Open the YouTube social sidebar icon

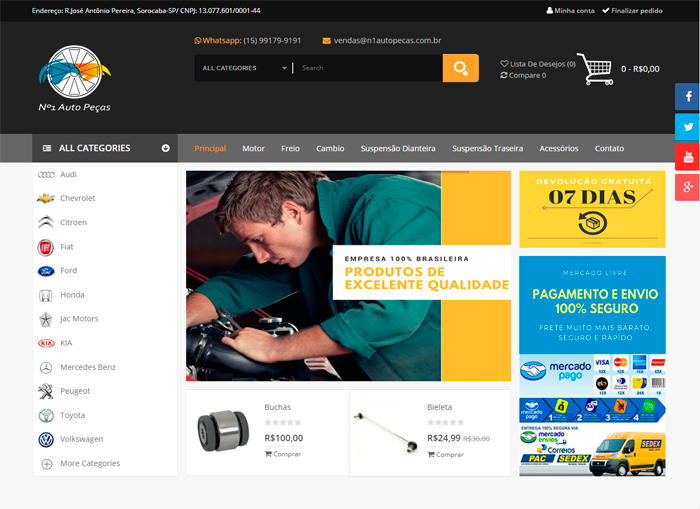(687, 157)
